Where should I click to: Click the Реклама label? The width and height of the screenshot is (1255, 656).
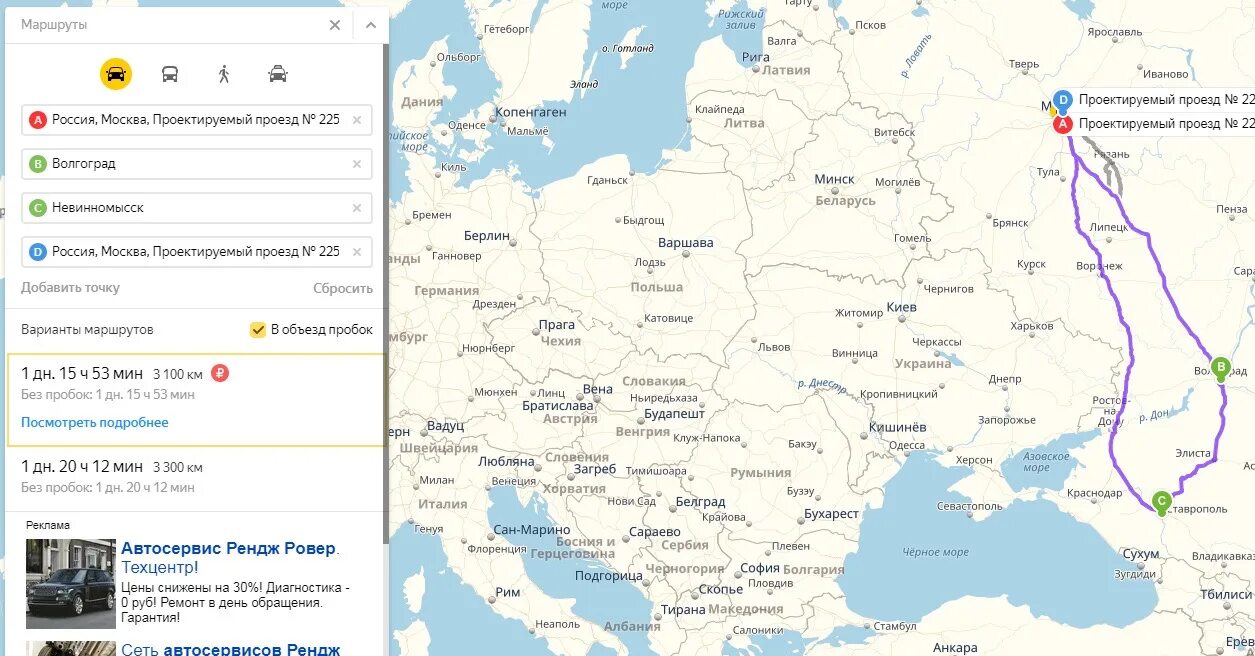pyautogui.click(x=48, y=525)
